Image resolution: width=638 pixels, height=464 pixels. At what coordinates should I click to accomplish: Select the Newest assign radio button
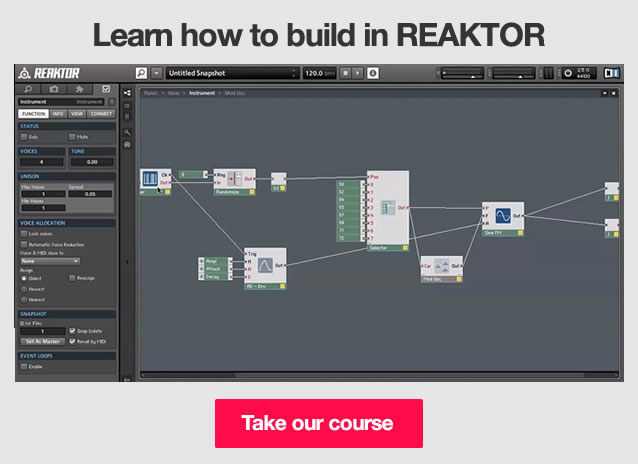tap(24, 289)
